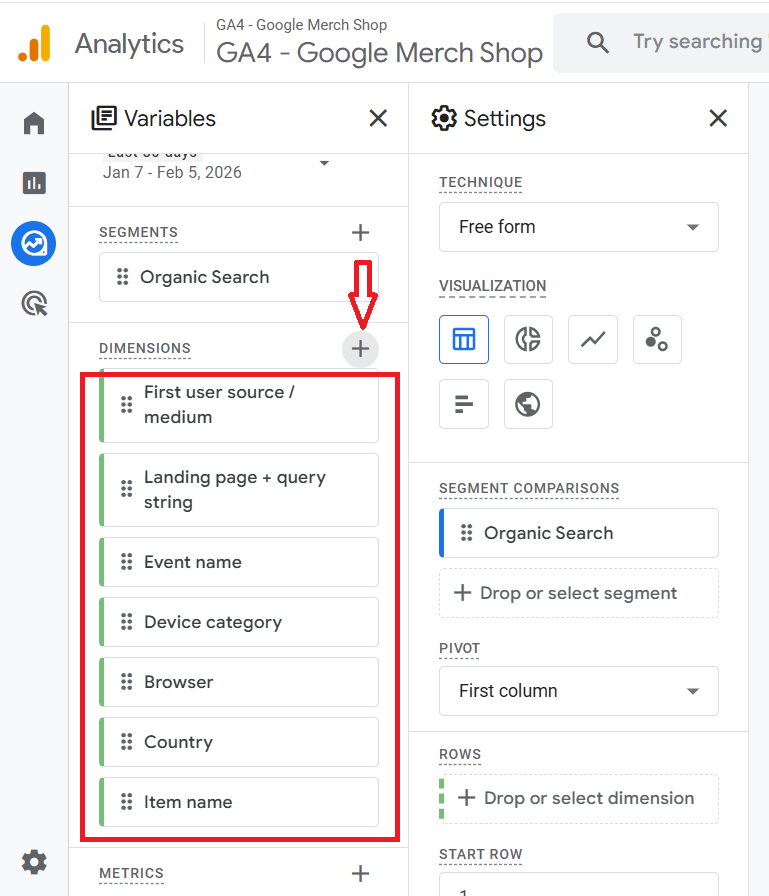
Task: Click the Analytics logo
Action: (x=34, y=43)
